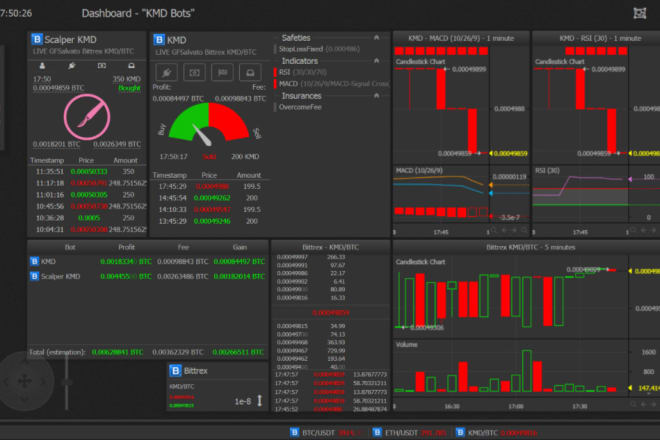Select the 13:45:29 trade row in KMD panel

210,221
